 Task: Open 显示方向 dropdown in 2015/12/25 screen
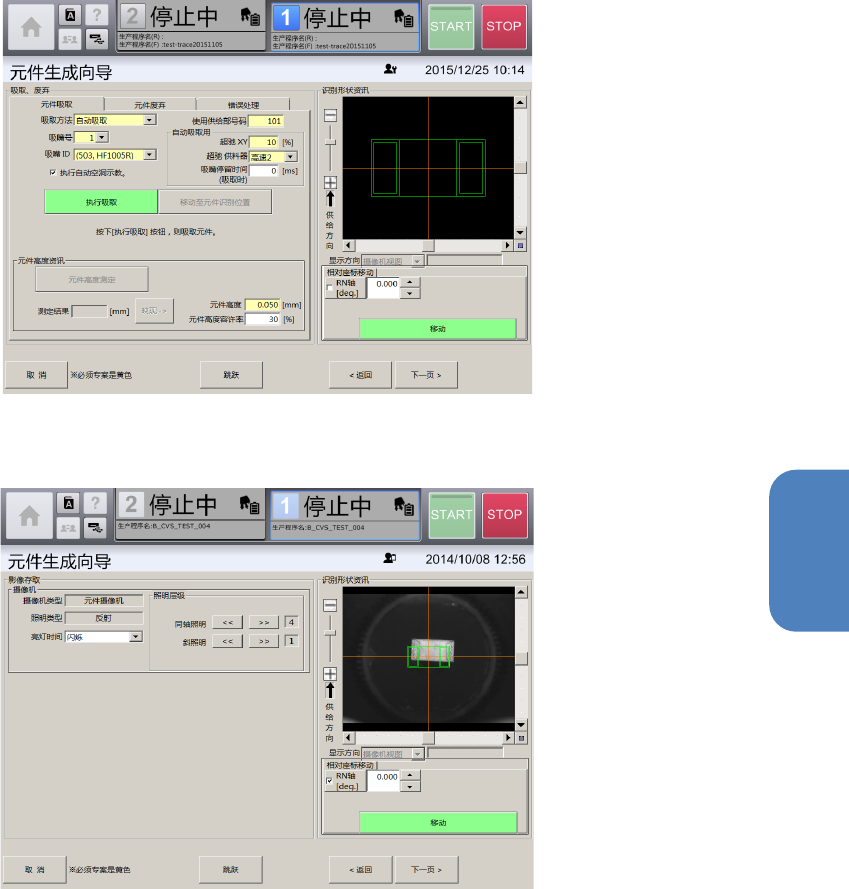pos(418,261)
